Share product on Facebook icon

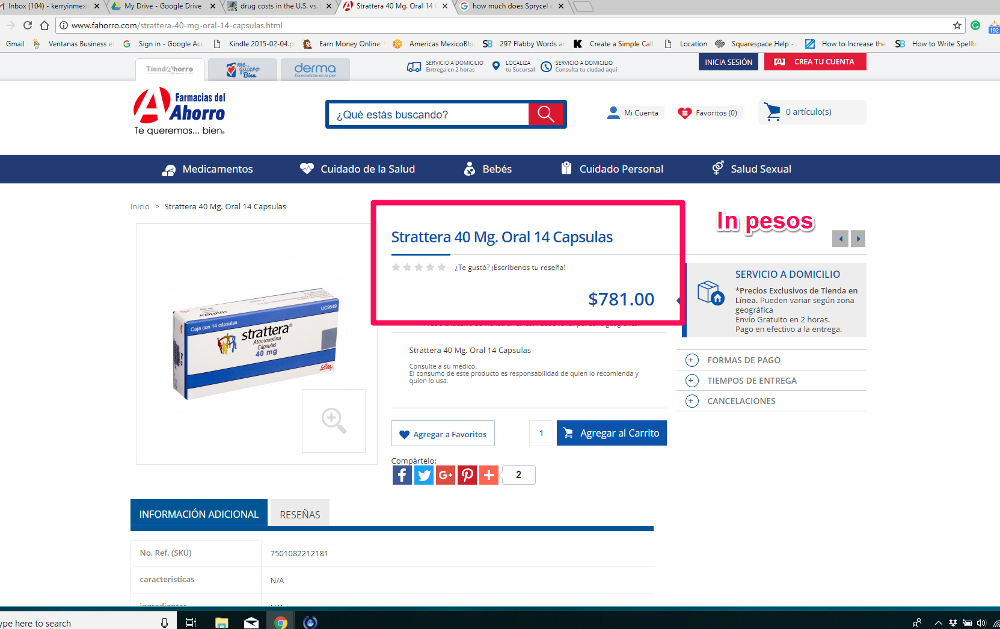(402, 475)
